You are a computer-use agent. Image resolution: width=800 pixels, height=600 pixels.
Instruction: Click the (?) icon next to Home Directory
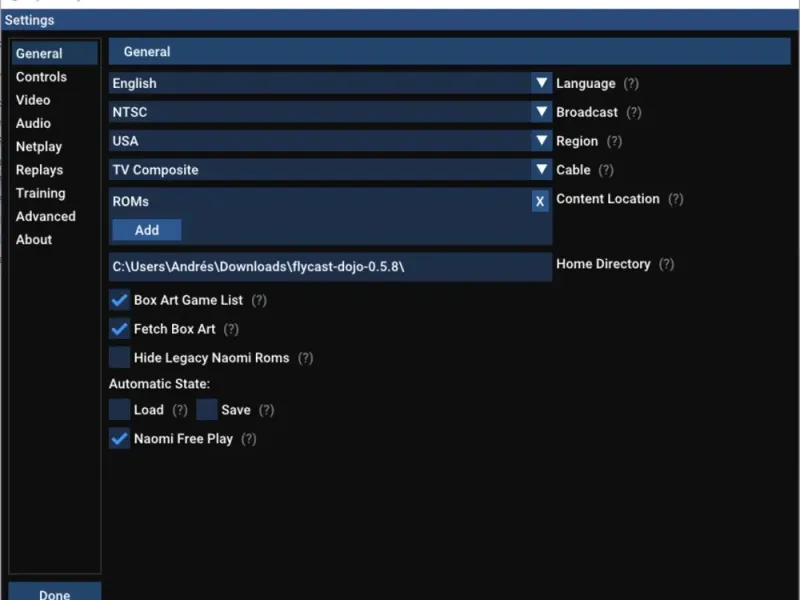click(x=666, y=264)
